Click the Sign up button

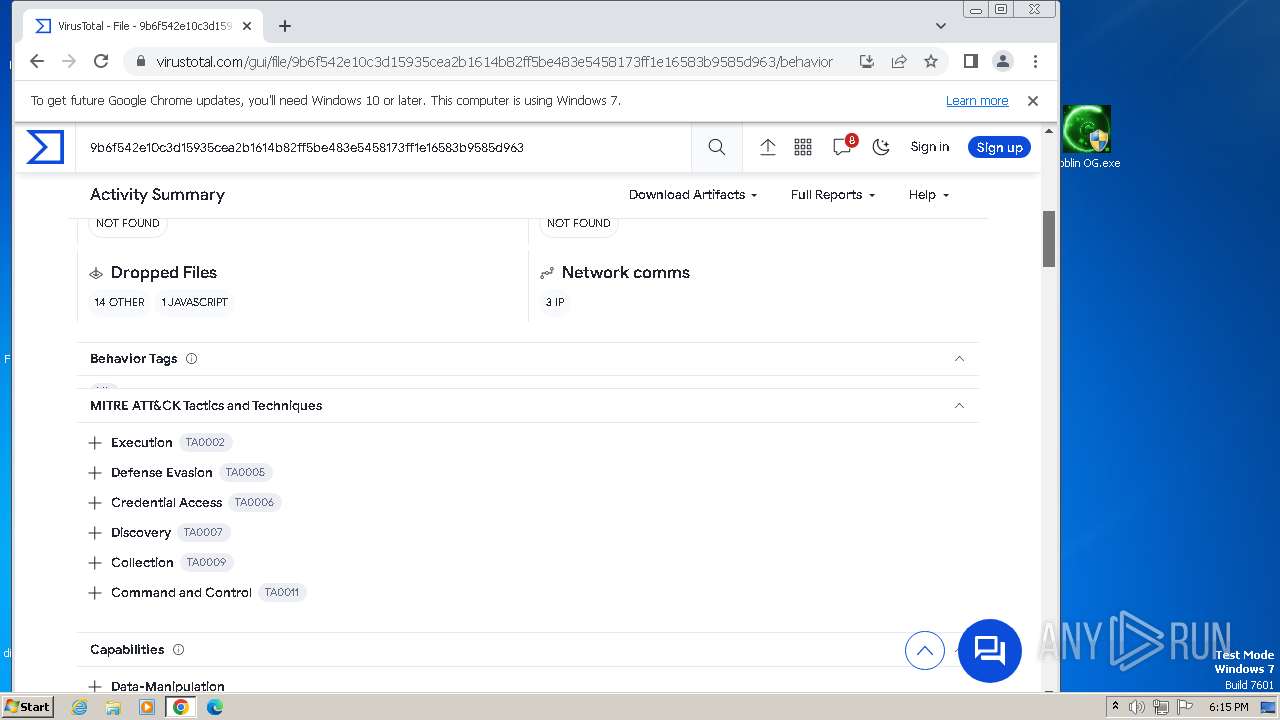999,147
